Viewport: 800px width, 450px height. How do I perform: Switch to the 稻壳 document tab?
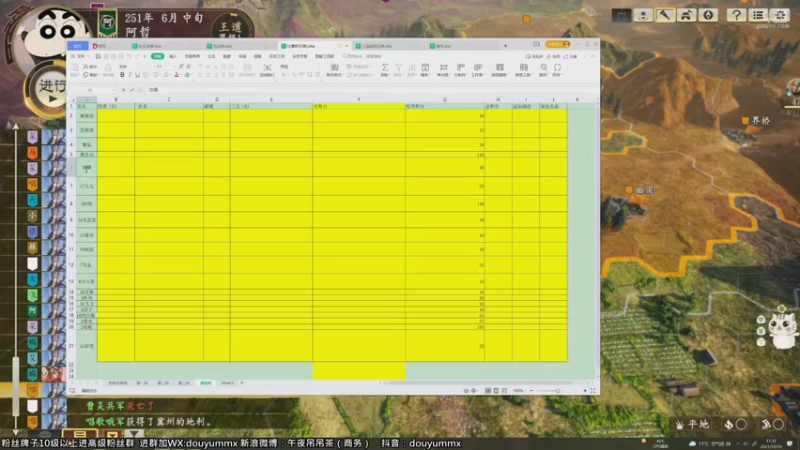pos(100,46)
